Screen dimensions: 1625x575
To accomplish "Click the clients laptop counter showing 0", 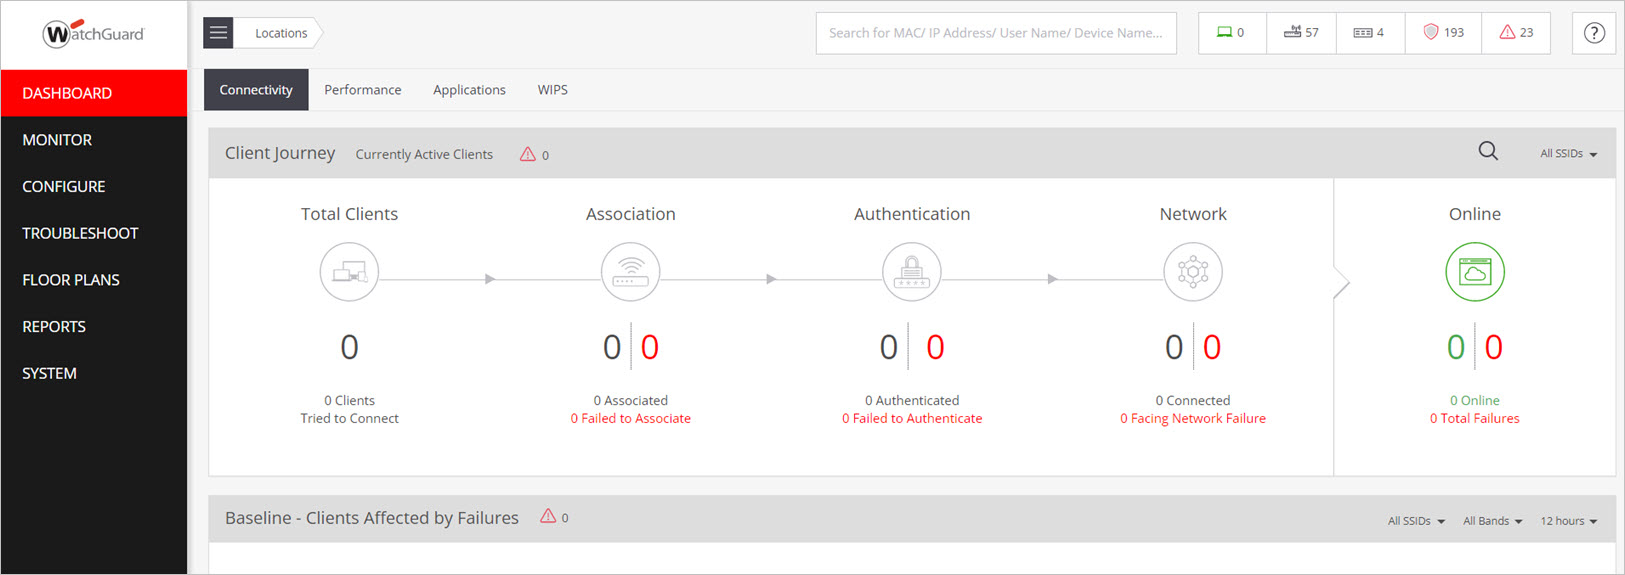I will coord(1232,33).
